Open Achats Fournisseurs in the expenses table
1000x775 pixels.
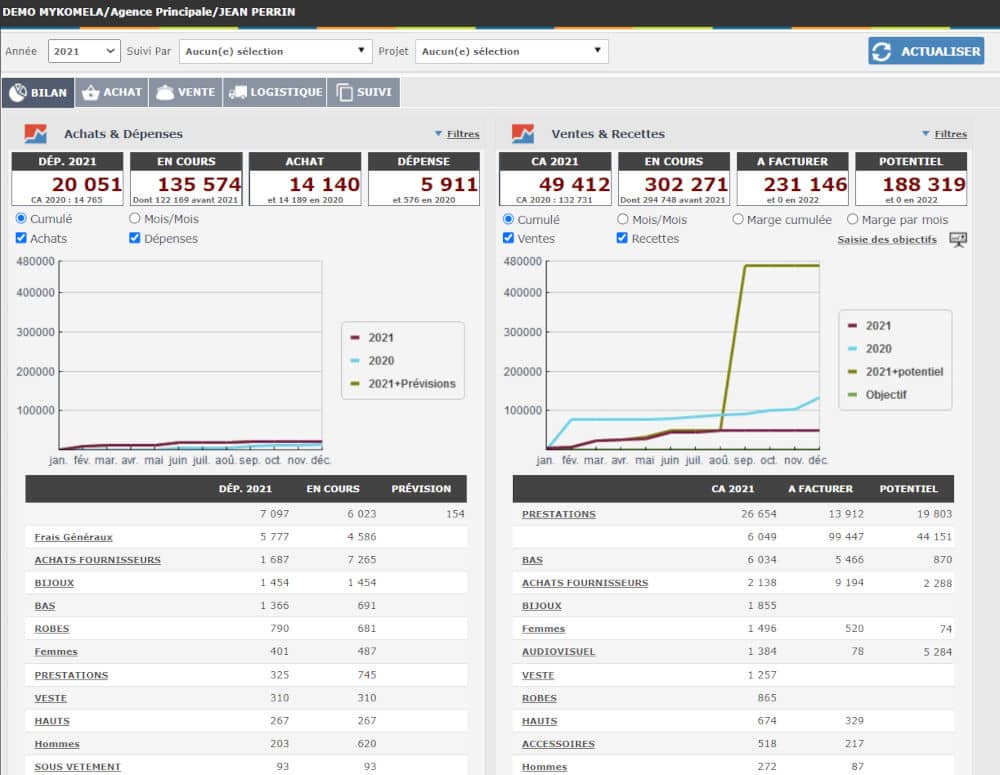pyautogui.click(x=98, y=560)
